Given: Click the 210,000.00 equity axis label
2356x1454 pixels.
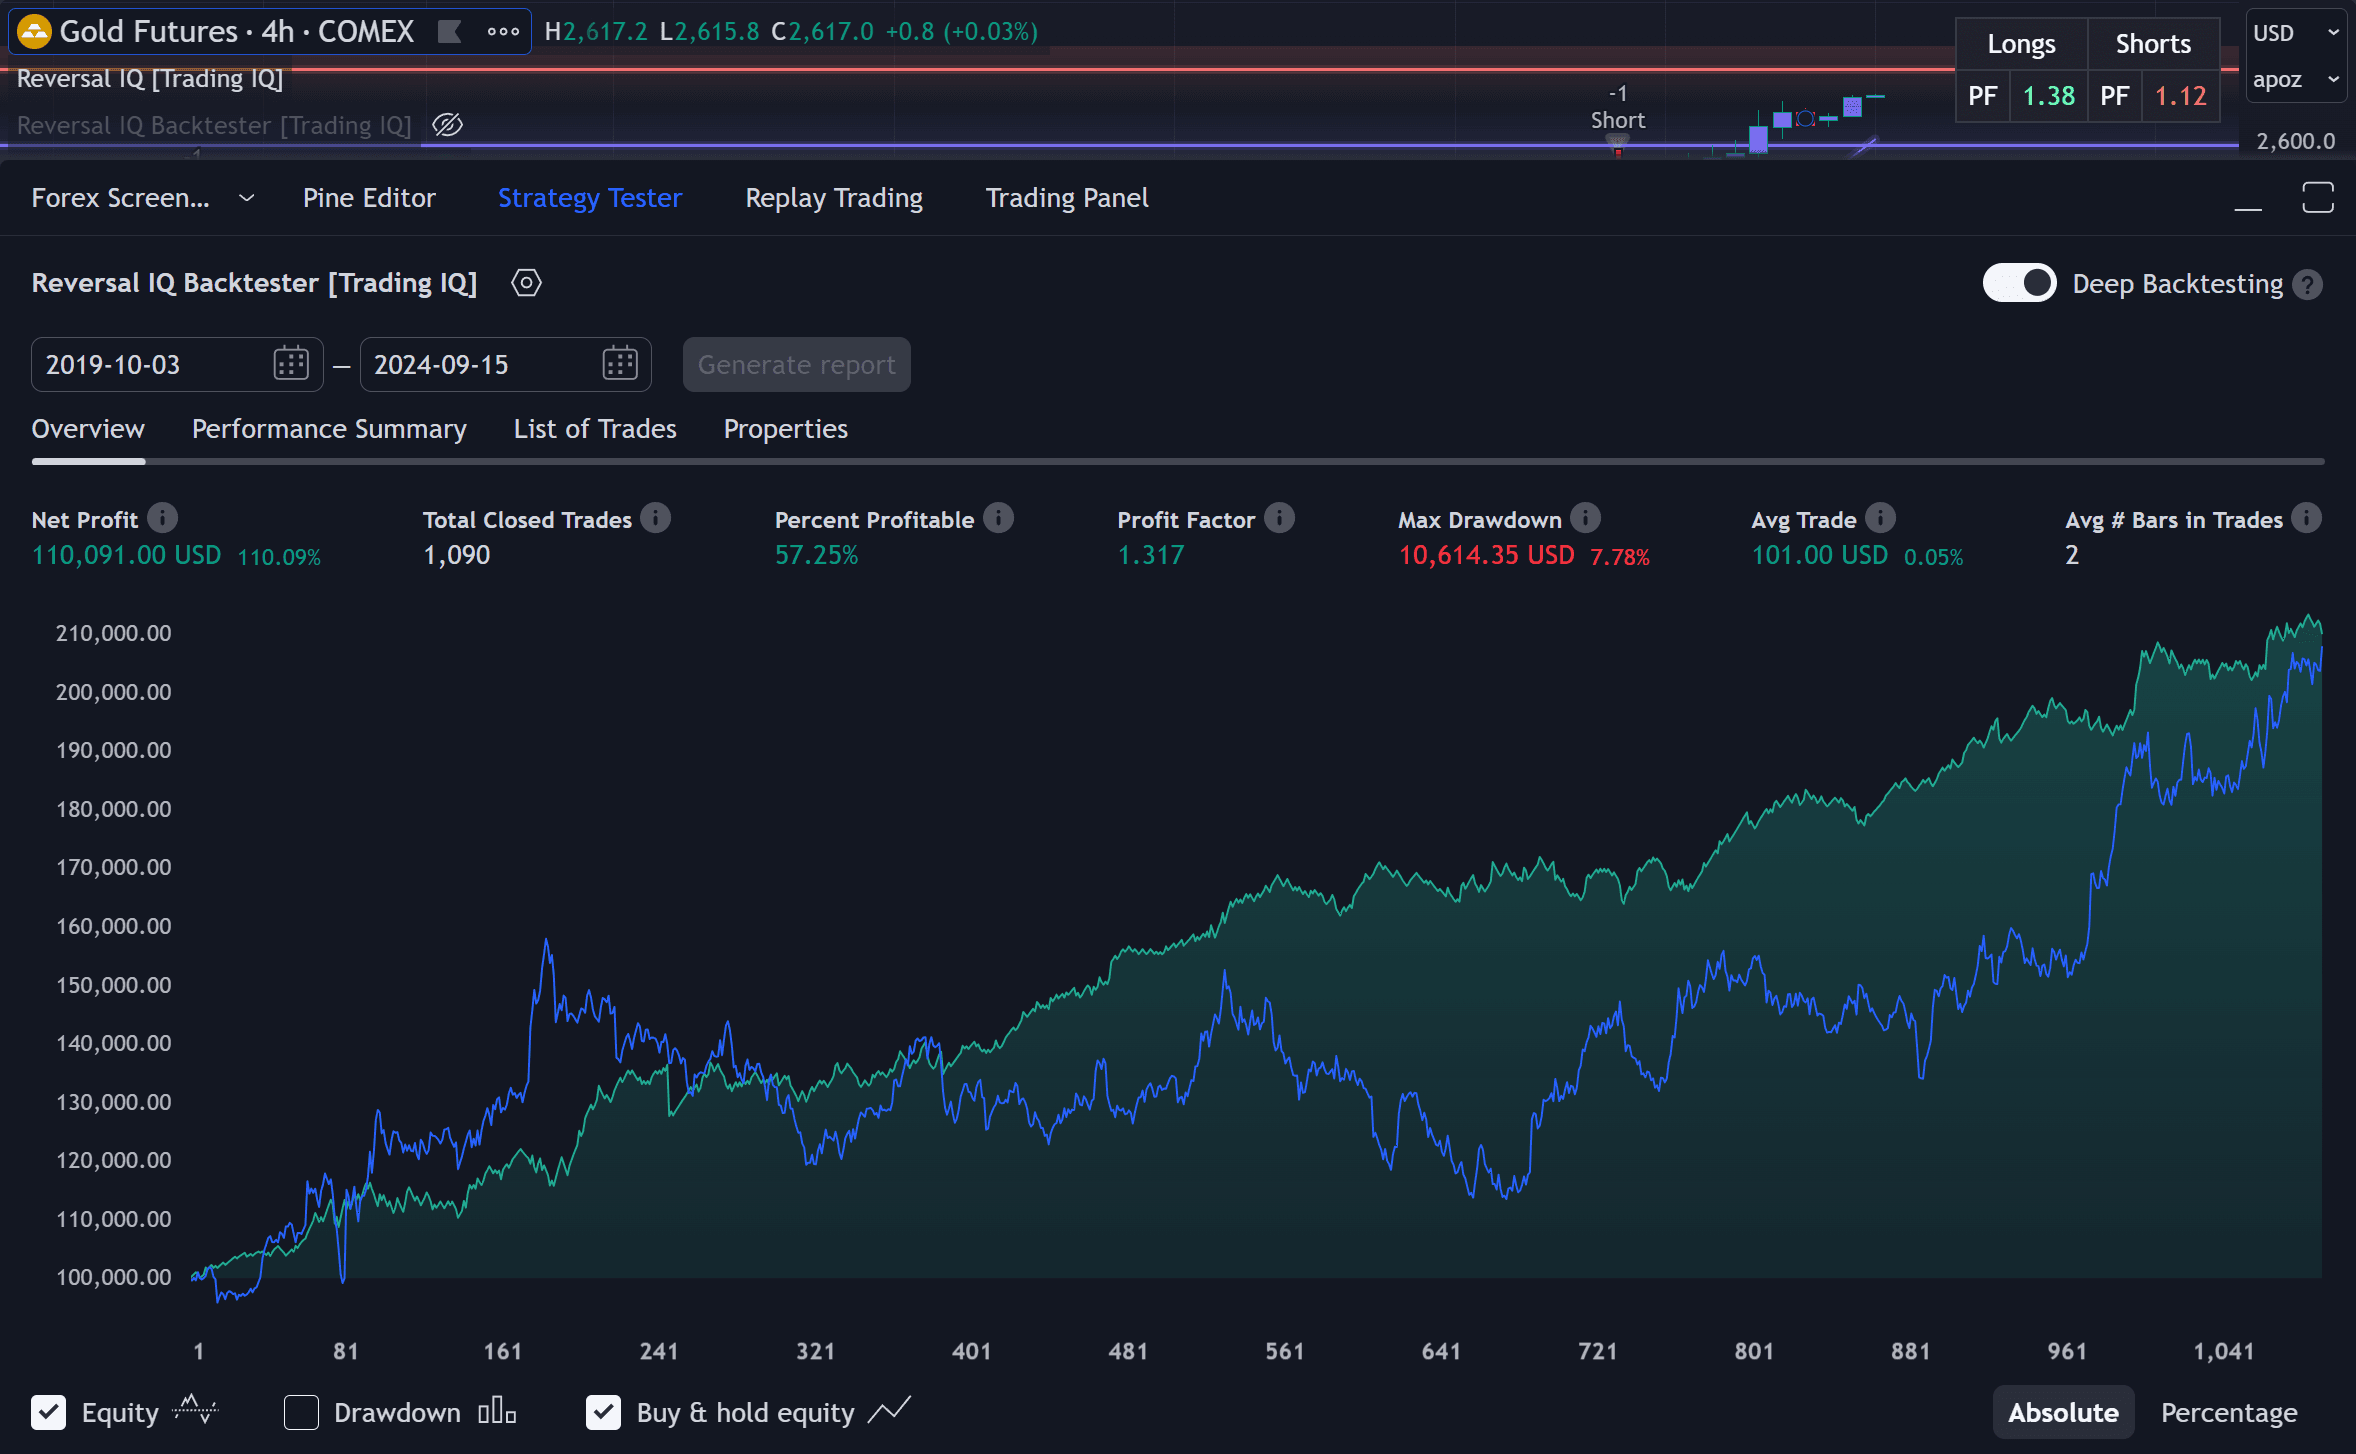Looking at the screenshot, I should (x=113, y=633).
